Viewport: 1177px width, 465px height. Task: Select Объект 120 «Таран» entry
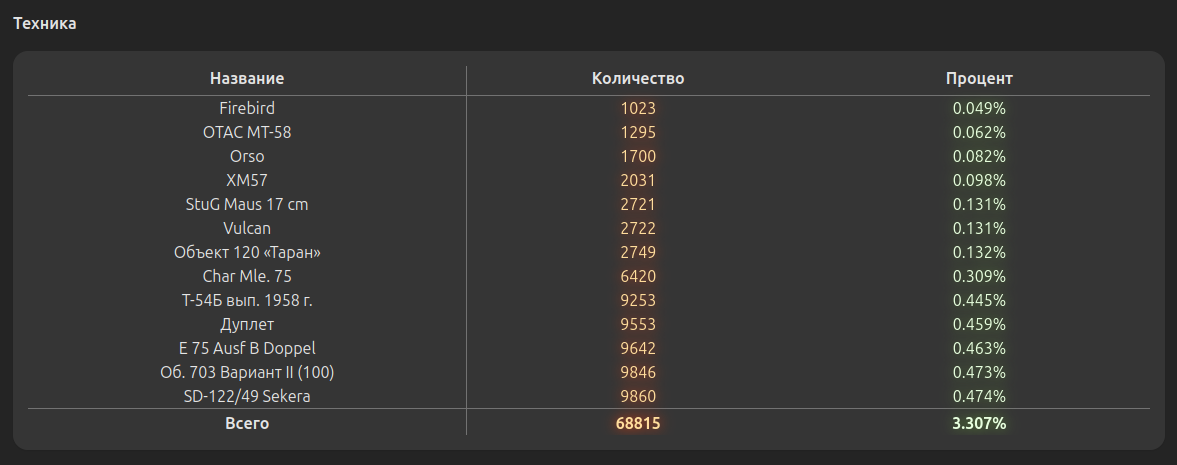point(247,252)
